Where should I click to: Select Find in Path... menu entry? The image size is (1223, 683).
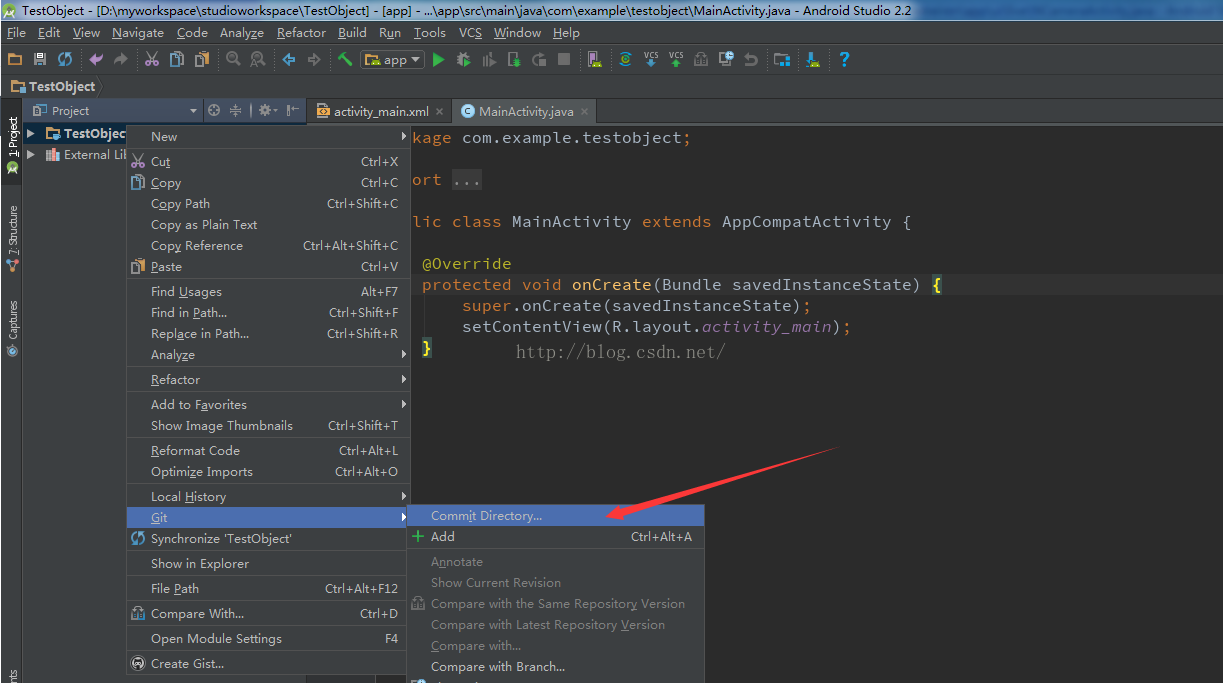pyautogui.click(x=266, y=313)
